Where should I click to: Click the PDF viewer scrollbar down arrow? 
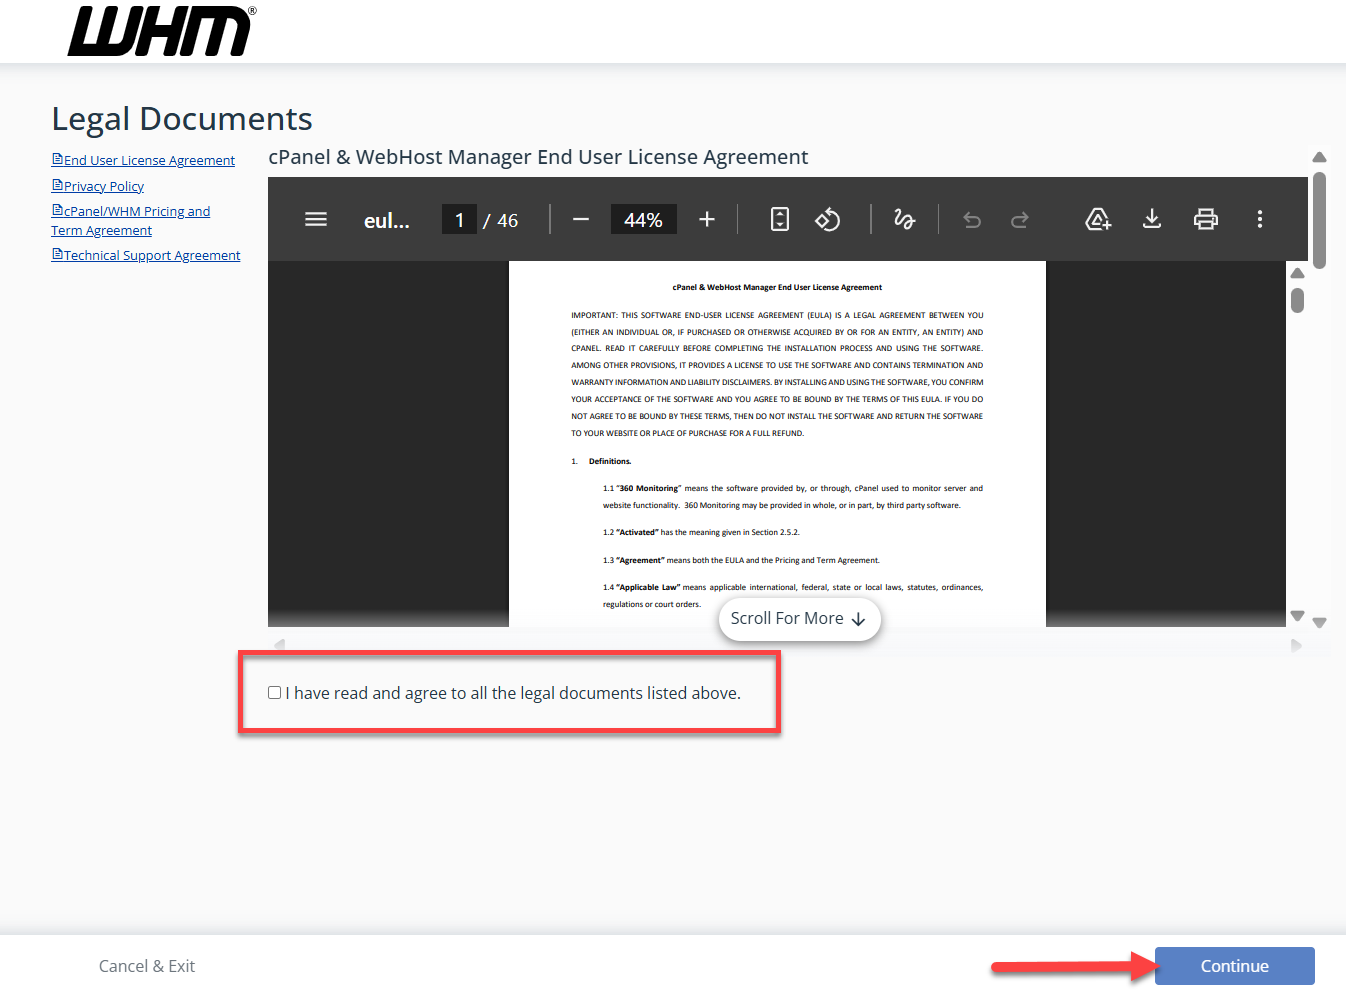(1297, 615)
